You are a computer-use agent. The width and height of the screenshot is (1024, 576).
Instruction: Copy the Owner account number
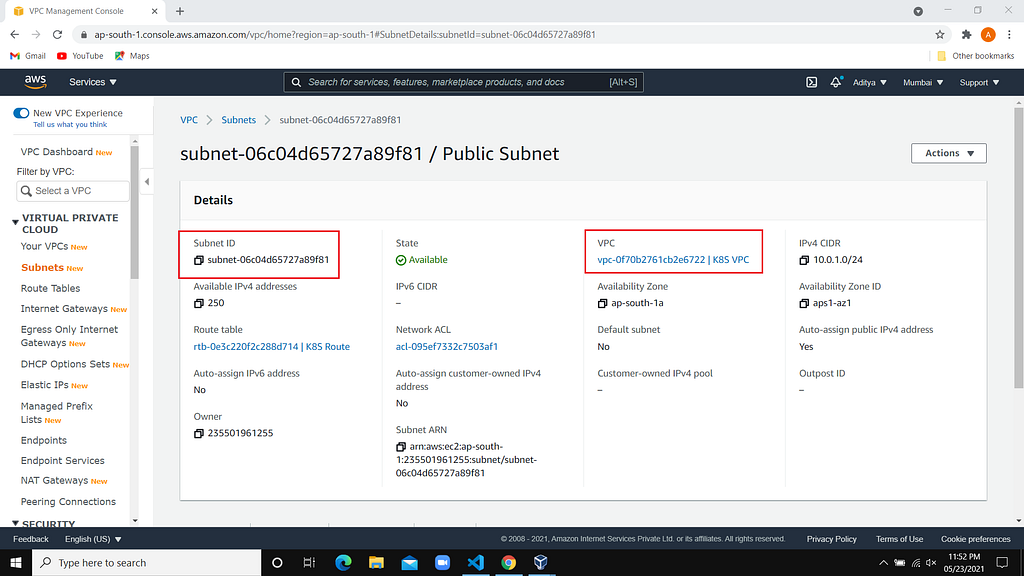(199, 433)
